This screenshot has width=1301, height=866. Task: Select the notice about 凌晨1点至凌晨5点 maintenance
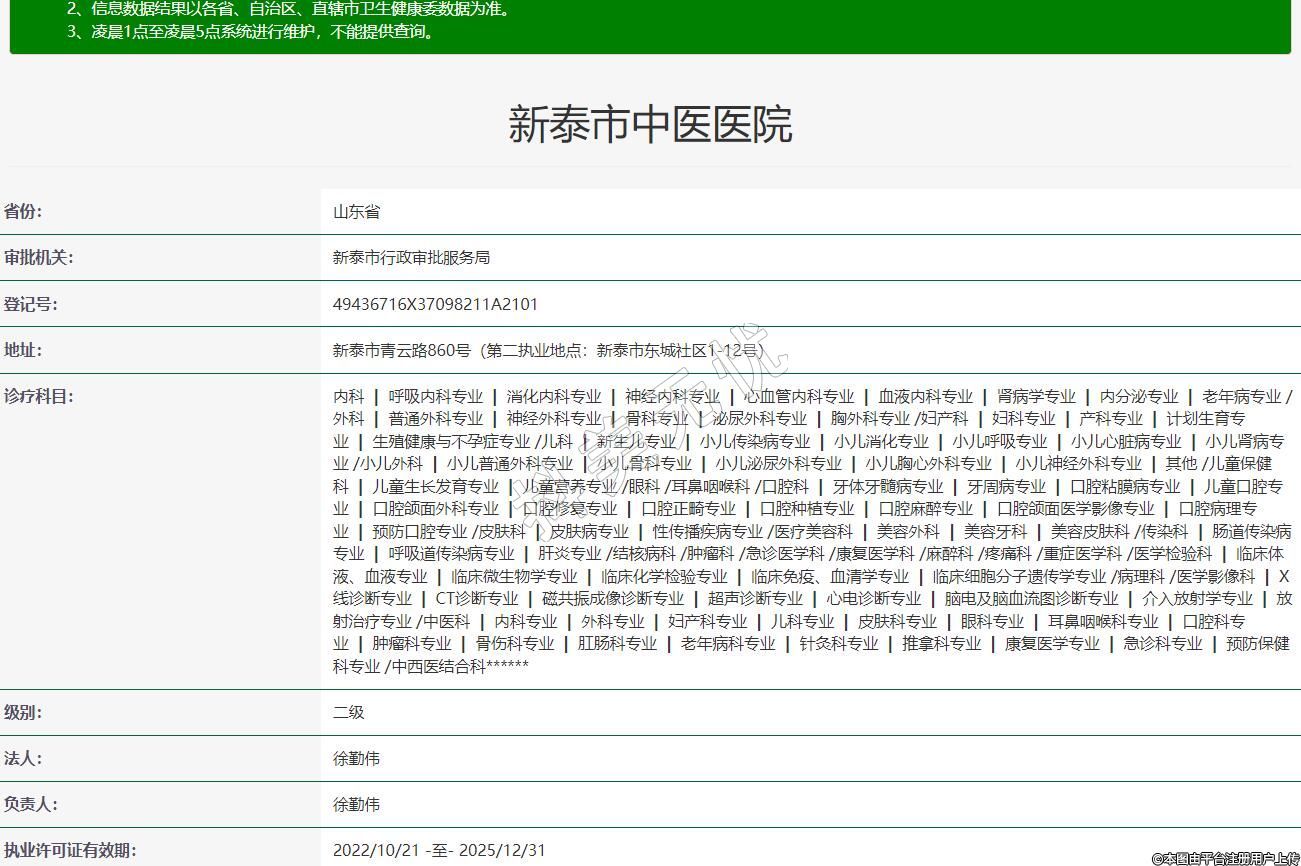251,31
